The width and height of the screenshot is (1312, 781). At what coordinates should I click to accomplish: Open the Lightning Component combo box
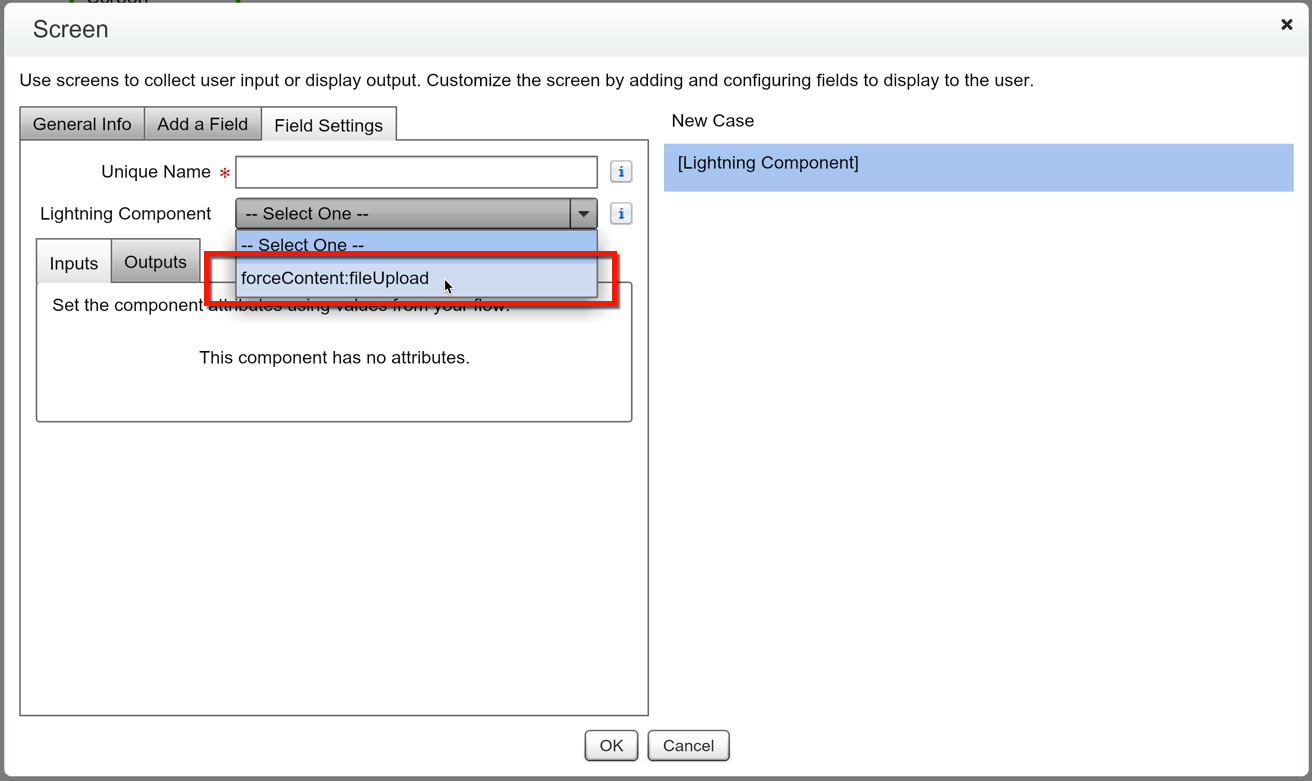tap(400, 213)
